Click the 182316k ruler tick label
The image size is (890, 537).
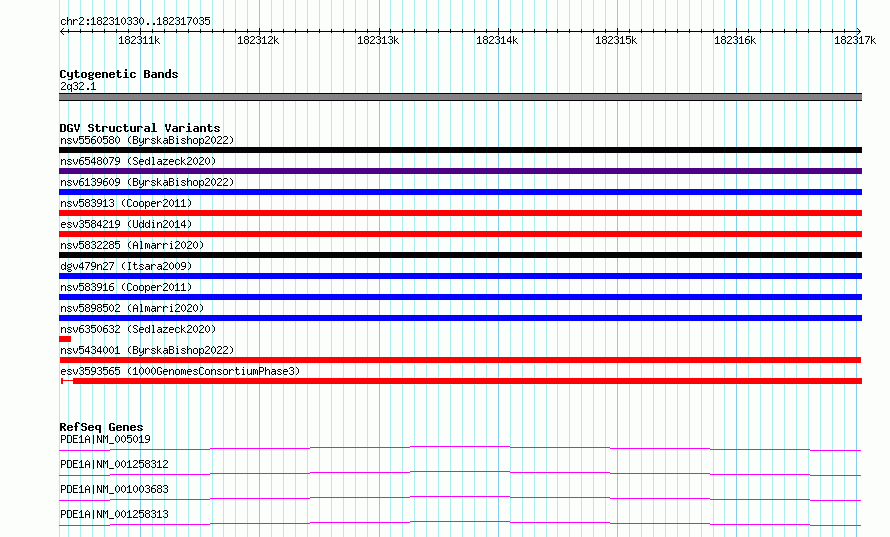point(735,40)
